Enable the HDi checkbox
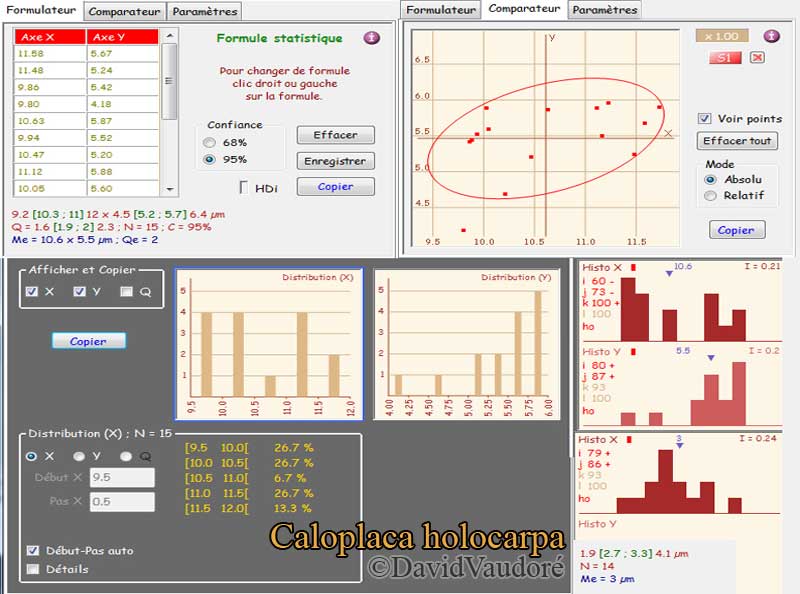Image resolution: width=800 pixels, height=594 pixels. [x=244, y=188]
